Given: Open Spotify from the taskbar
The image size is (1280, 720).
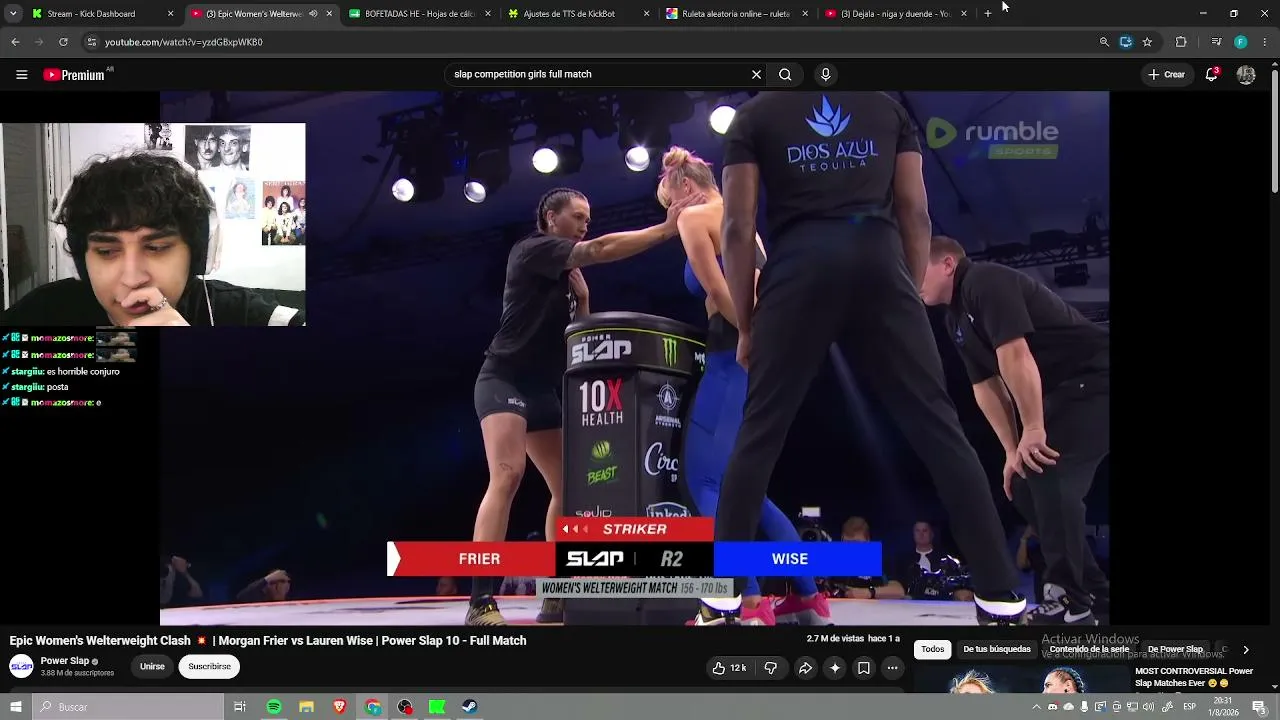Looking at the screenshot, I should pyautogui.click(x=274, y=707).
